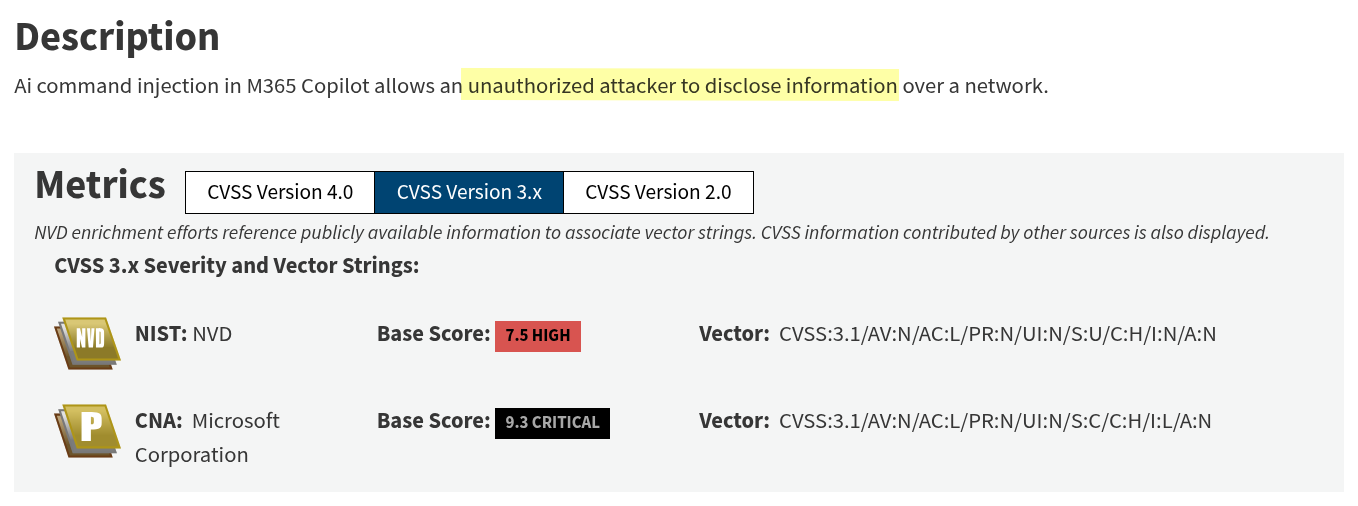Click the NIST vector string ending S:U/C:H/I:N/A:N
Viewport: 1358px width, 506px height.
pos(997,334)
